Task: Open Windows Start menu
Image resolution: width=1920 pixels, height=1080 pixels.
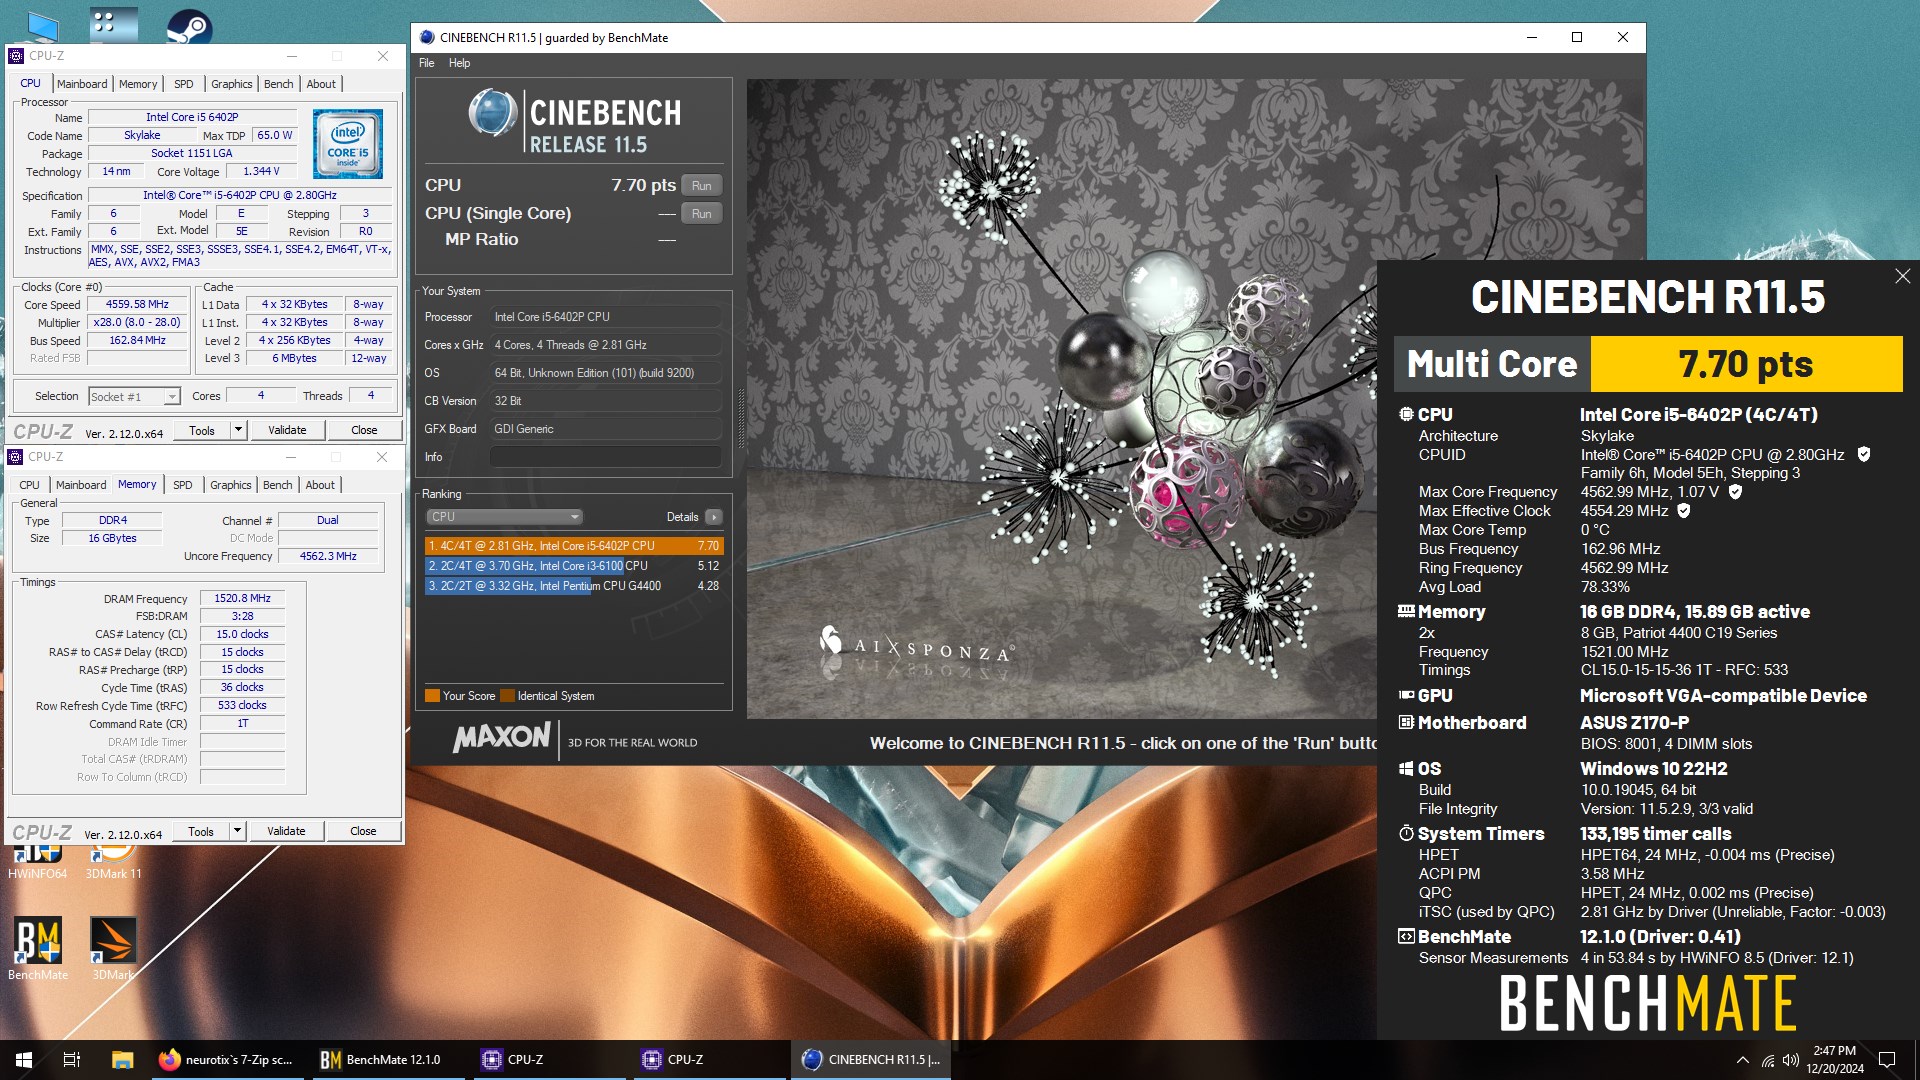Action: (24, 1059)
